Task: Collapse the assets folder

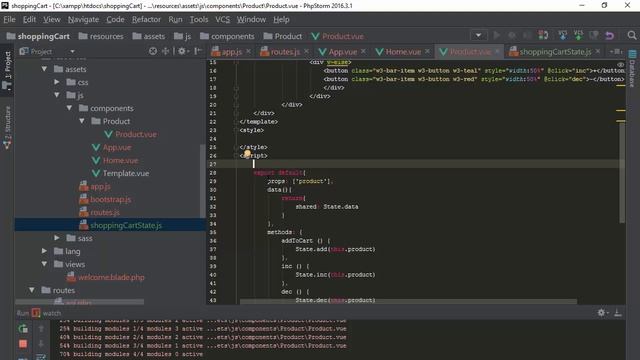Action: tap(44, 69)
